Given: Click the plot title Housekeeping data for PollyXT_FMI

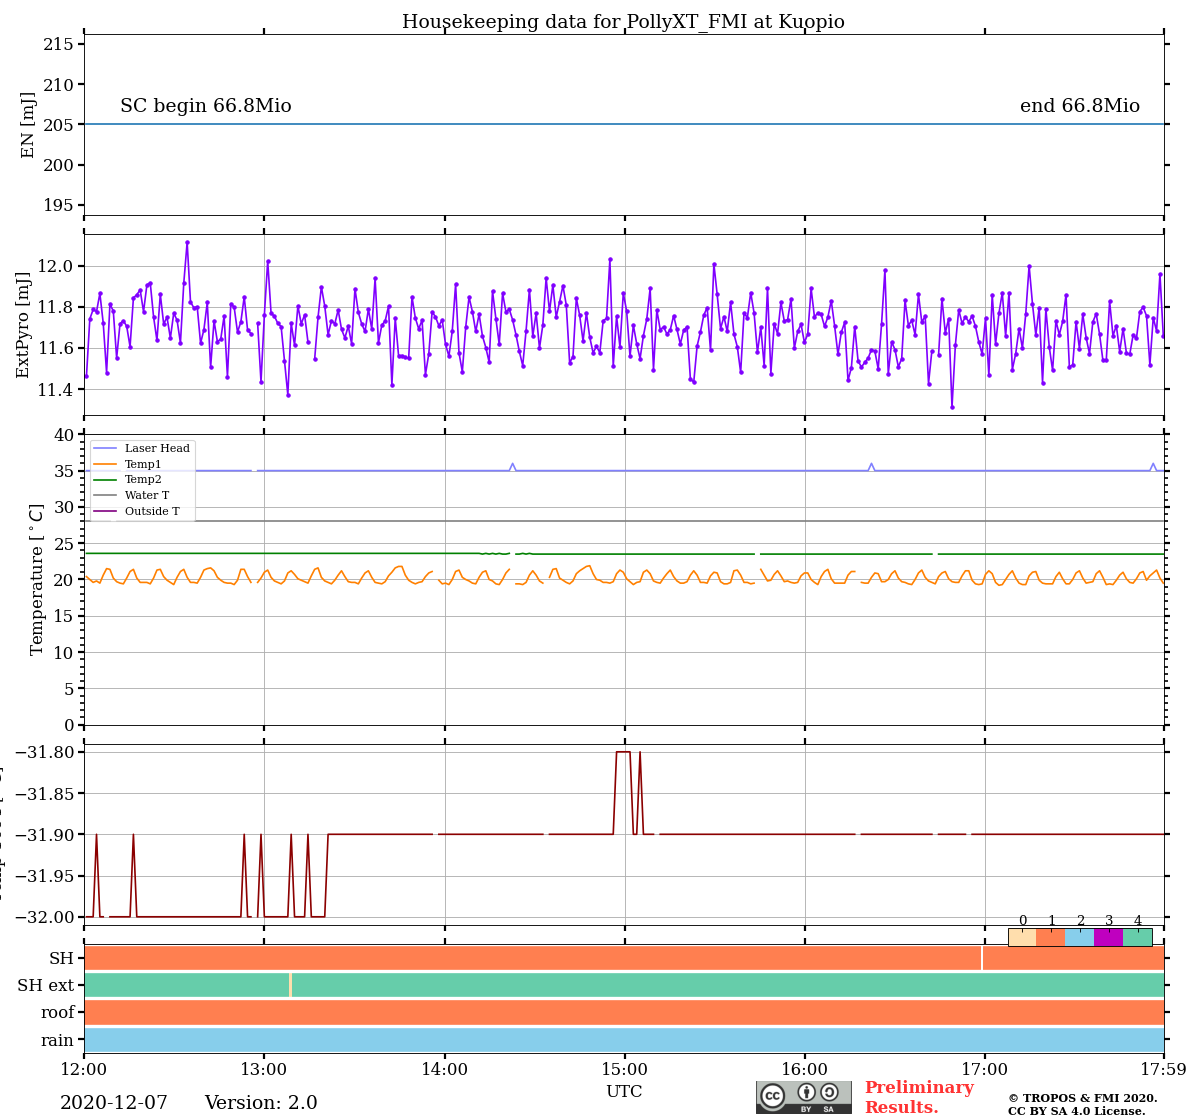Looking at the screenshot, I should click(623, 22).
